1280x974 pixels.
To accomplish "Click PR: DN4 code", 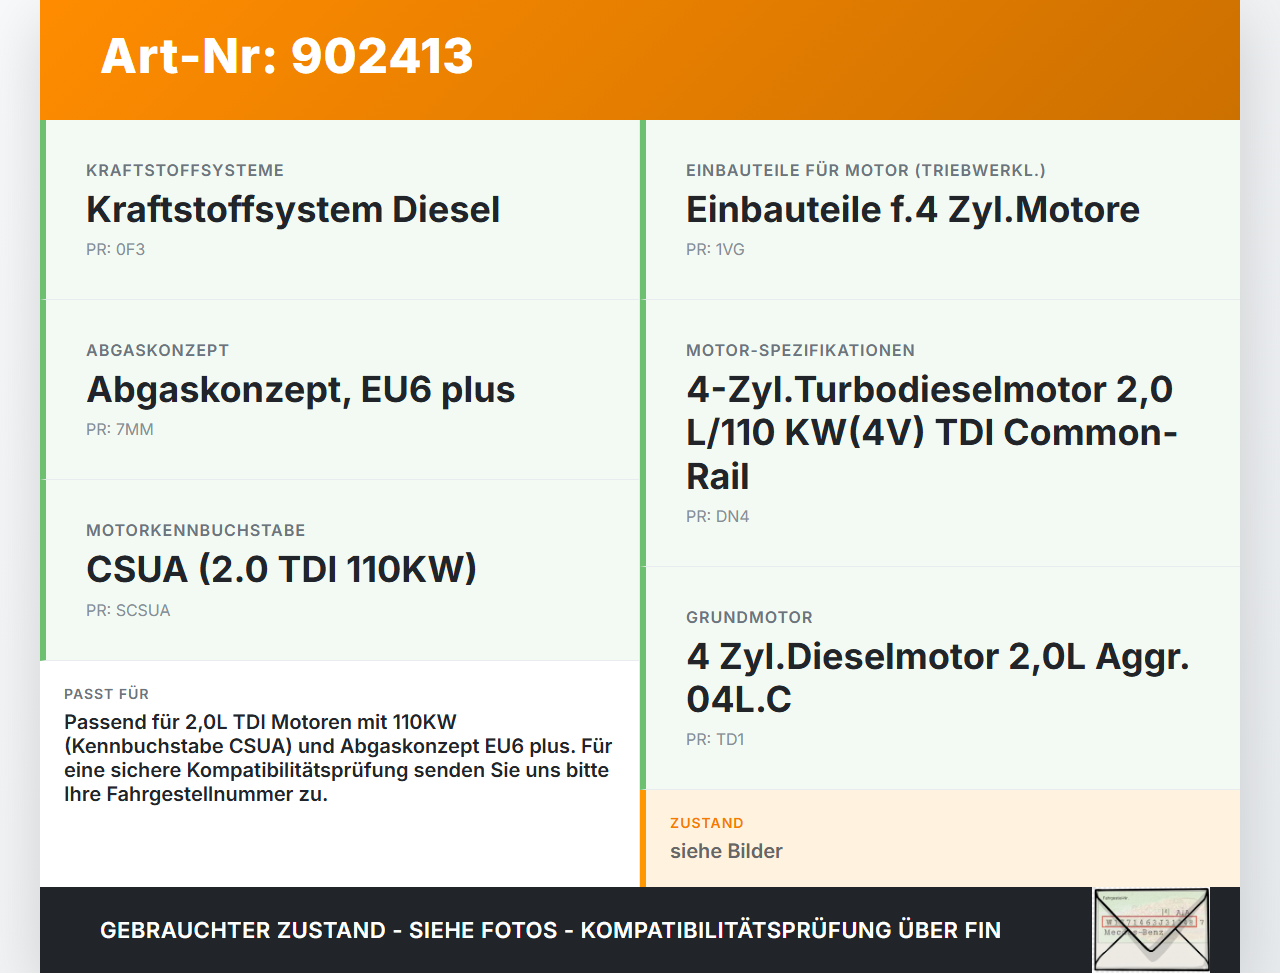I will (718, 517).
